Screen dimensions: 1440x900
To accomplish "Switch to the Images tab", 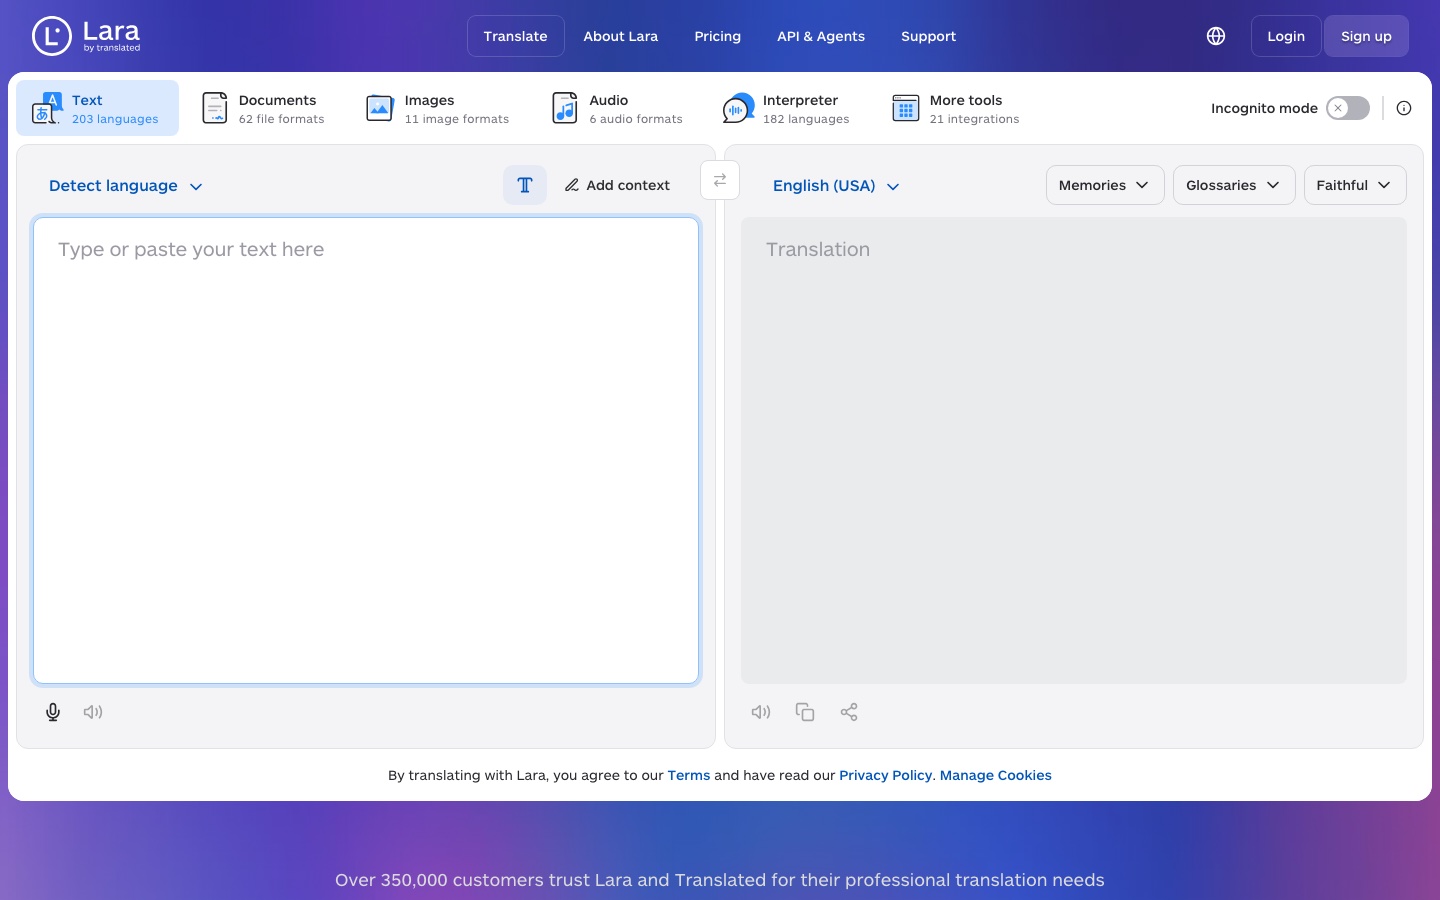I will pyautogui.click(x=438, y=108).
